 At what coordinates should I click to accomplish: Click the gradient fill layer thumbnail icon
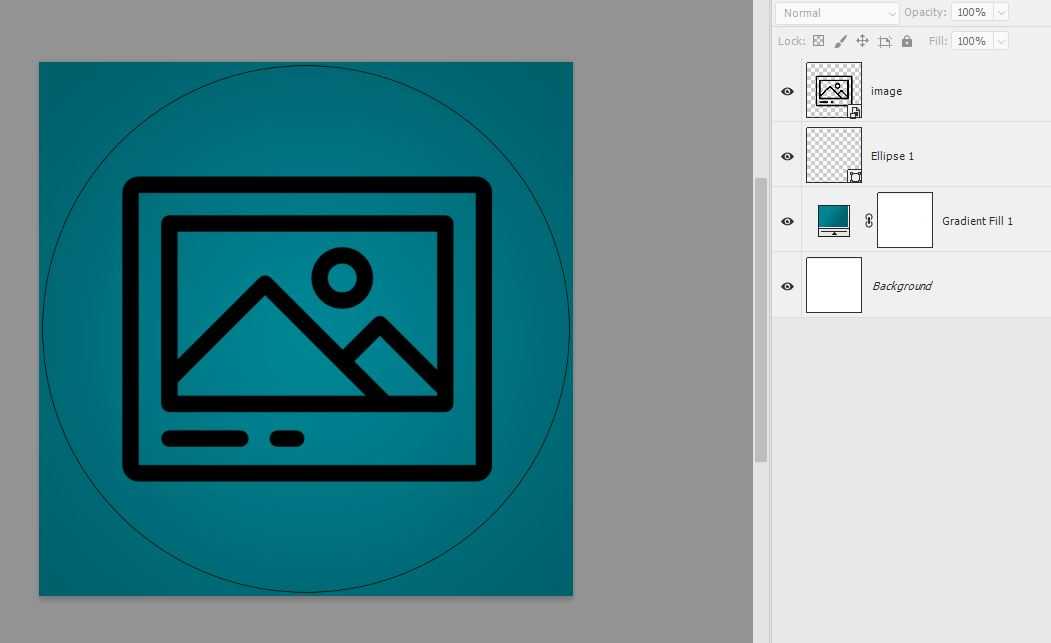(x=833, y=220)
